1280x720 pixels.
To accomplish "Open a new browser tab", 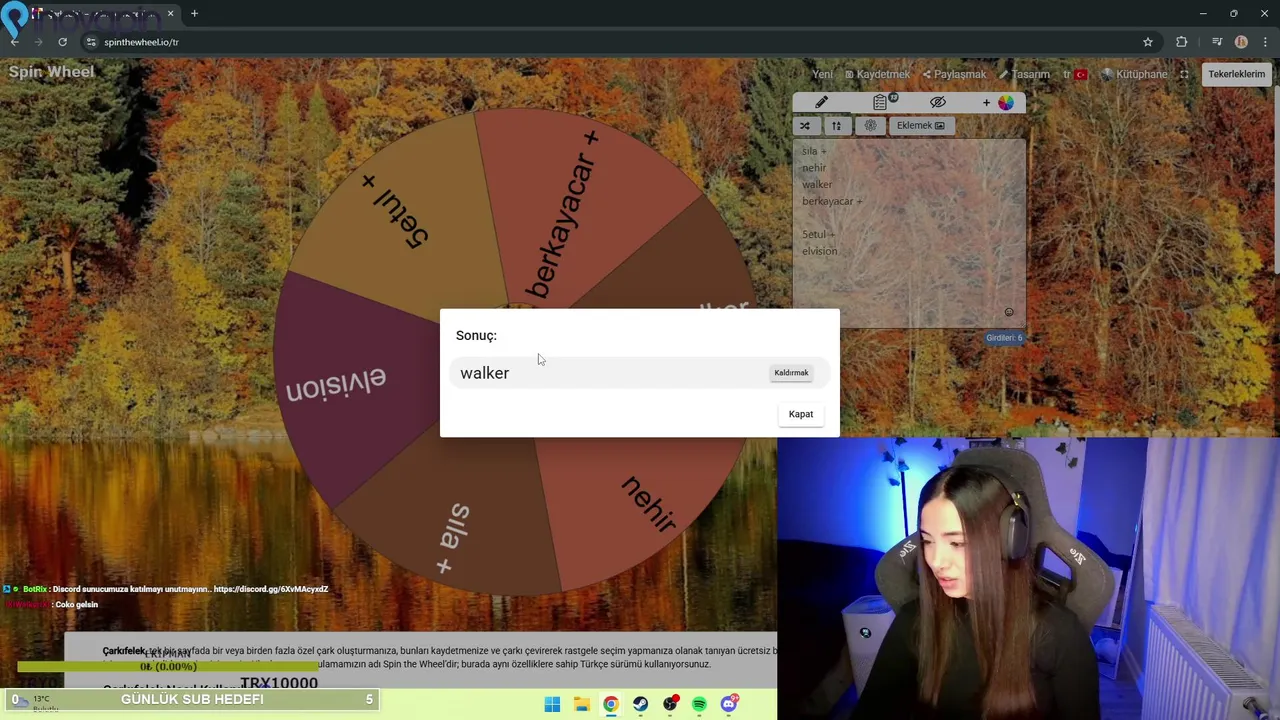I will click(x=194, y=14).
